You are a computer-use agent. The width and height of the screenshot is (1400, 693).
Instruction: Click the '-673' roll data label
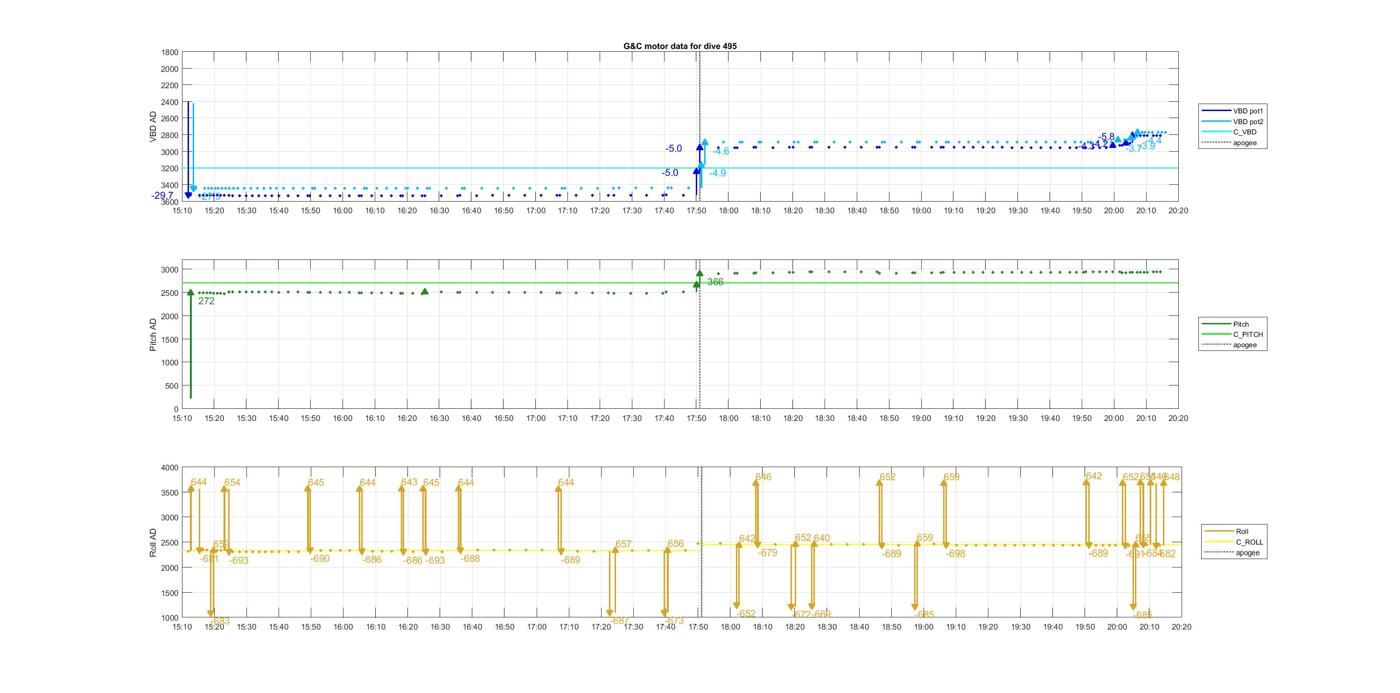coord(674,620)
